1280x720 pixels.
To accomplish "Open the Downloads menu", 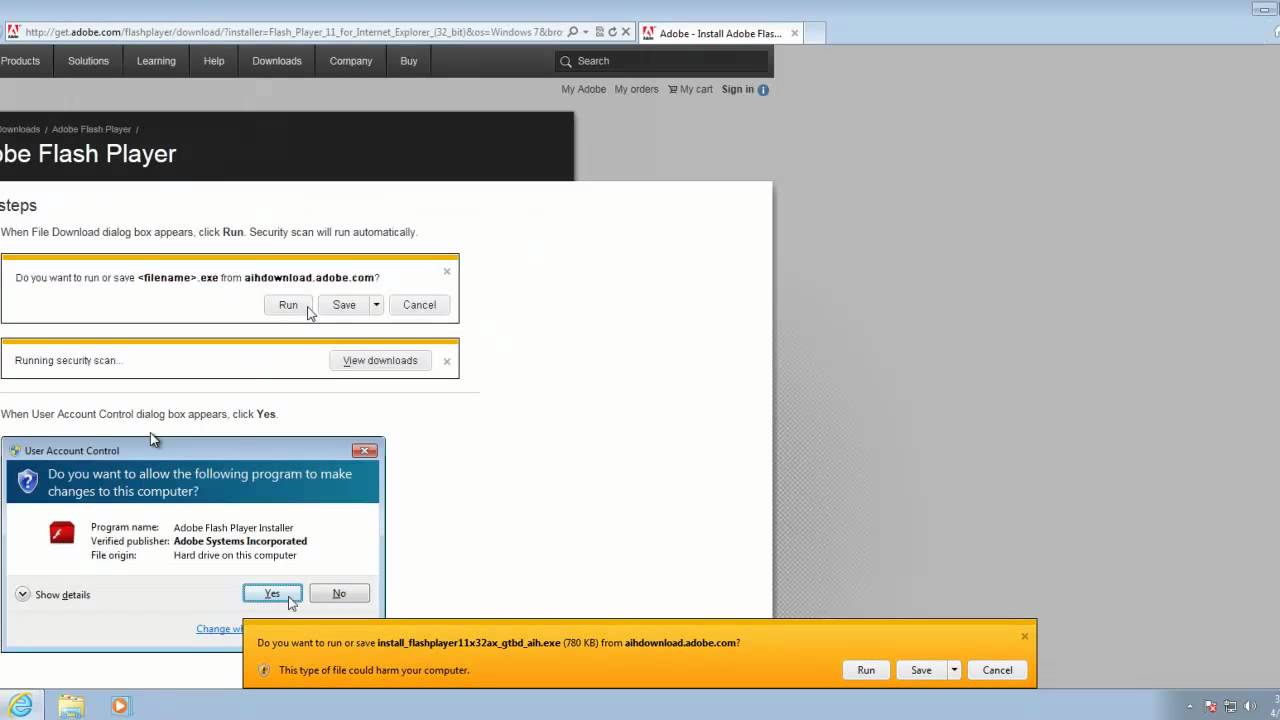I will click(277, 61).
